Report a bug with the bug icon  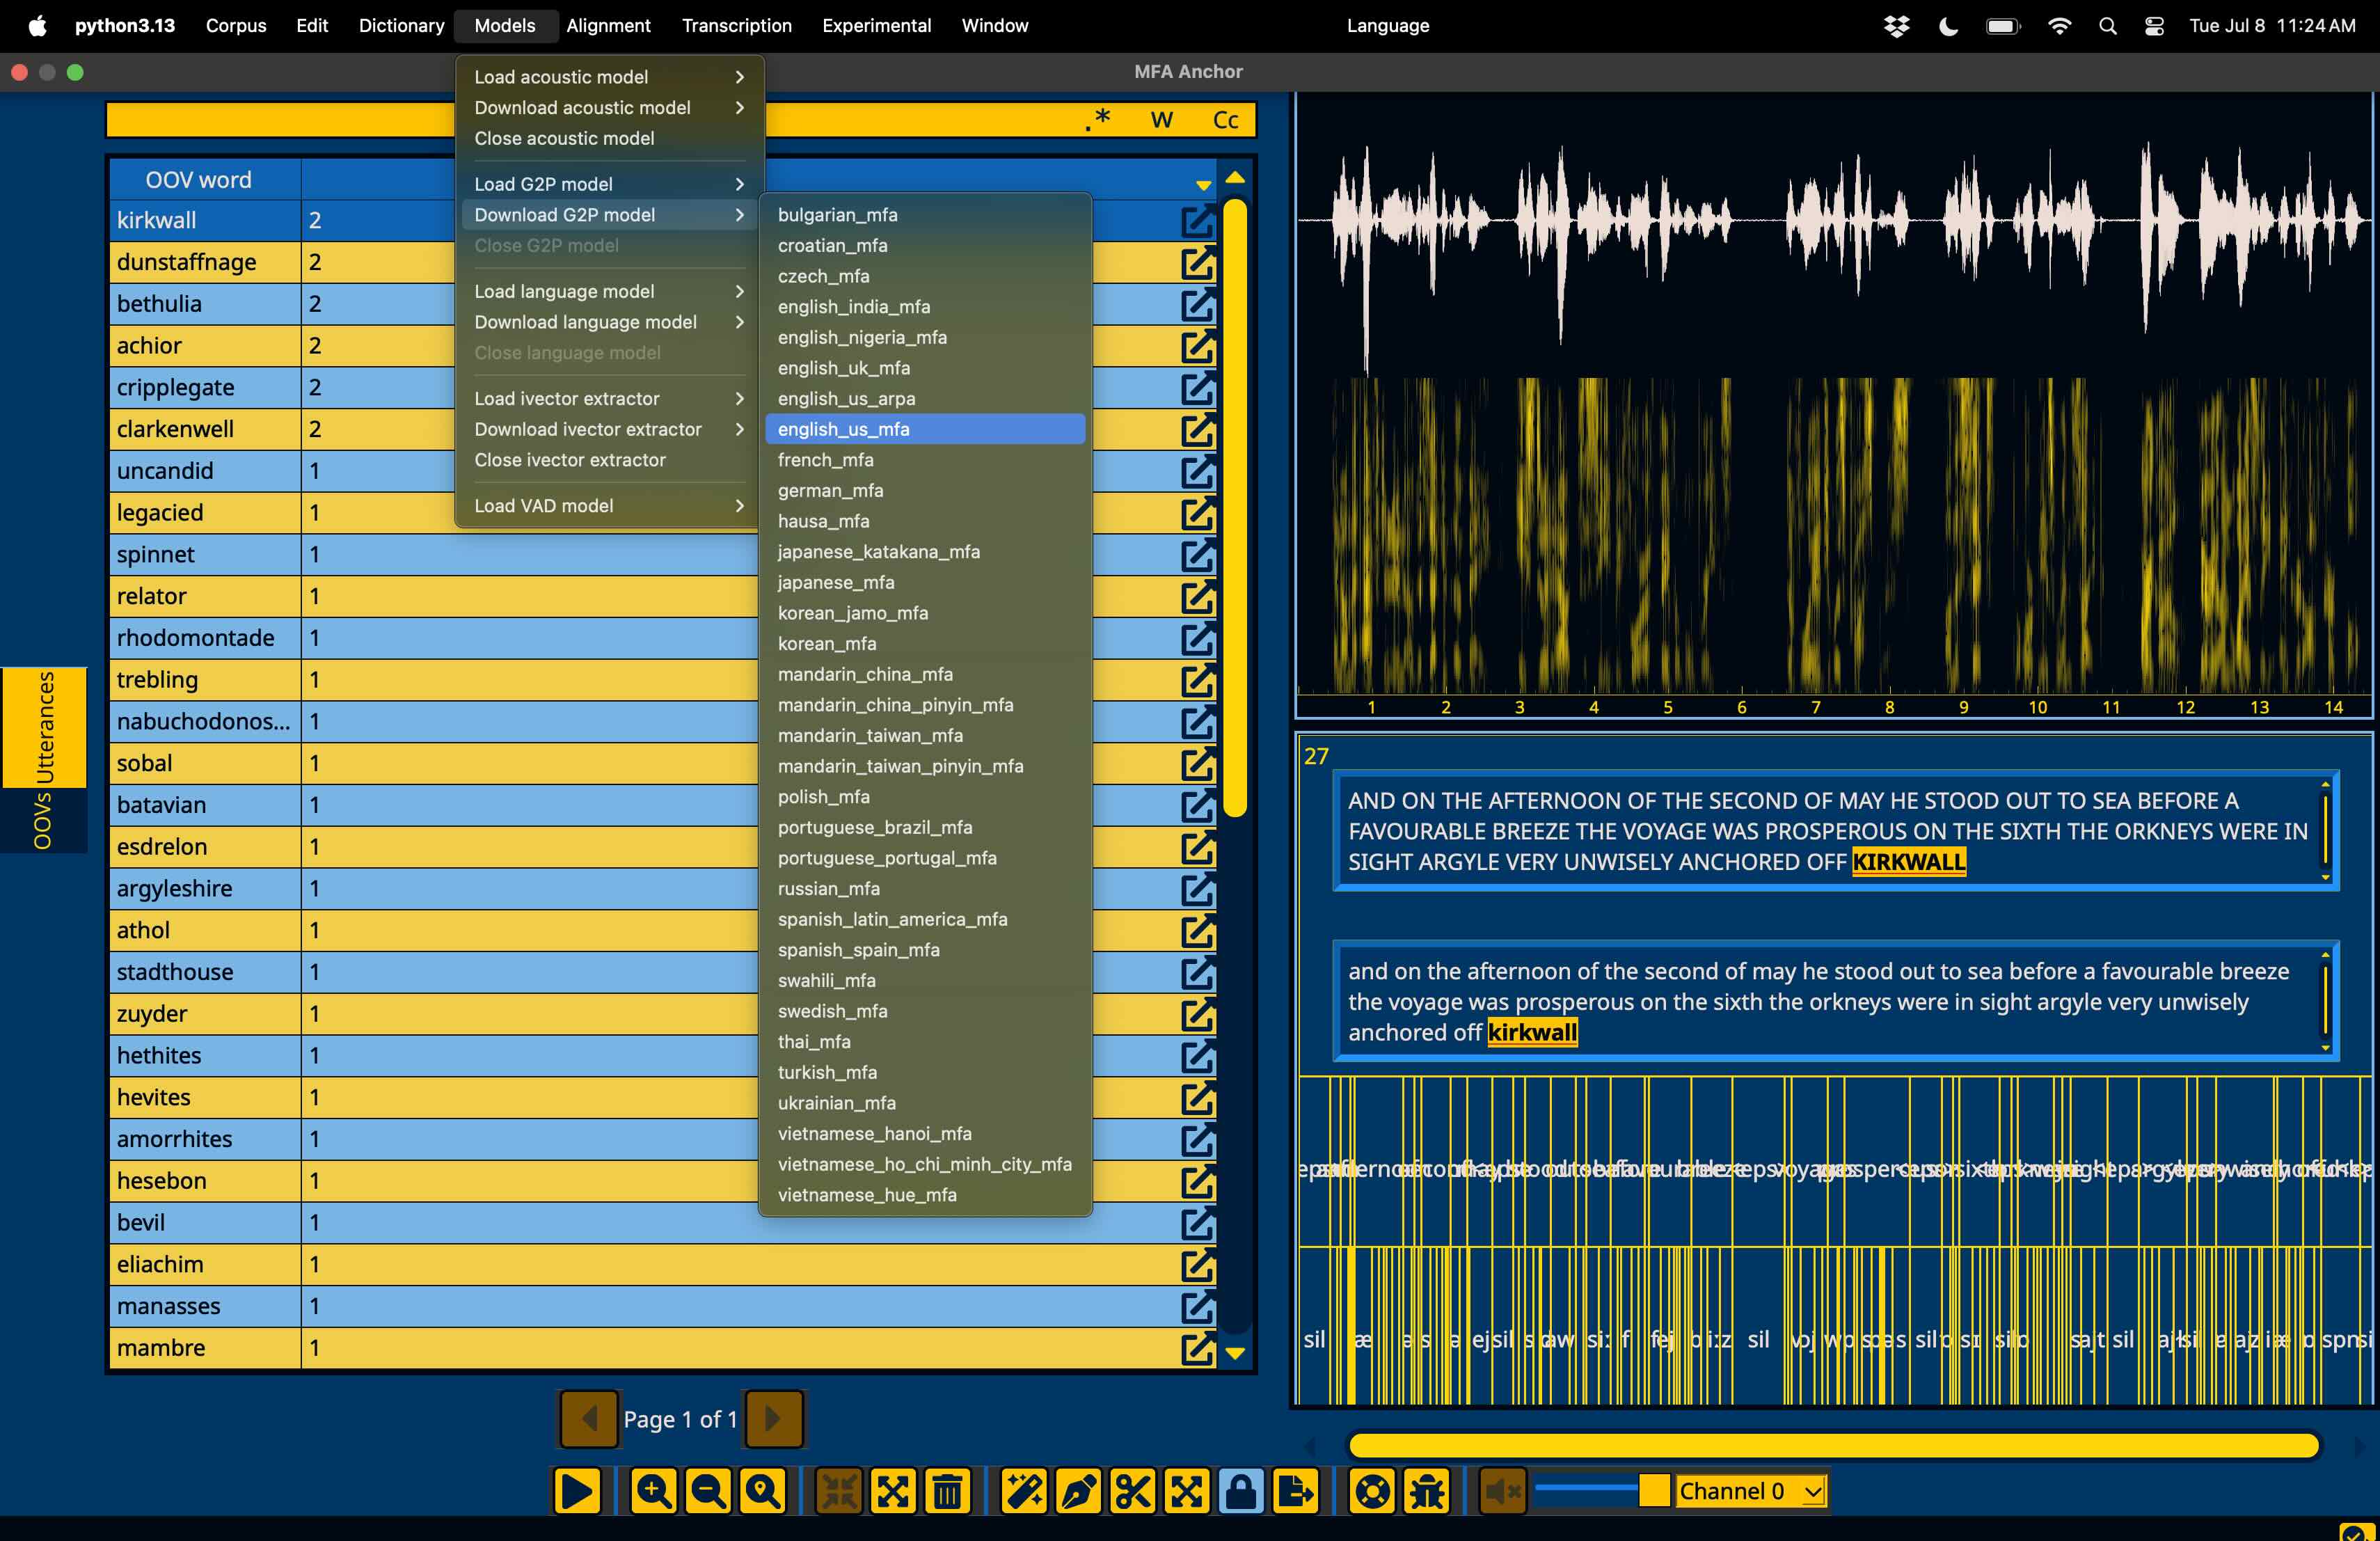coord(1427,1492)
